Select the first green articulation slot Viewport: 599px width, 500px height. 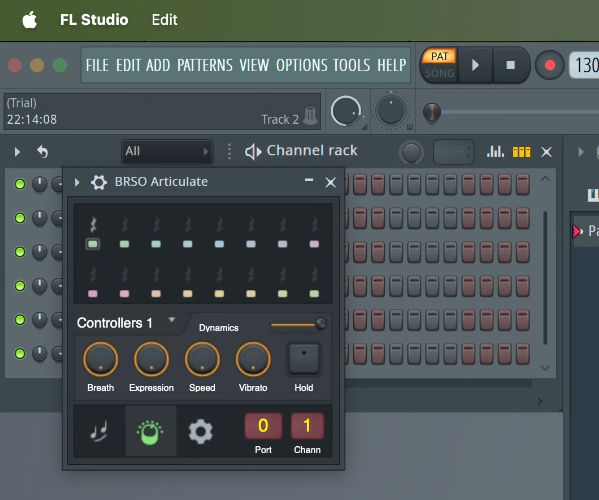(x=93, y=244)
